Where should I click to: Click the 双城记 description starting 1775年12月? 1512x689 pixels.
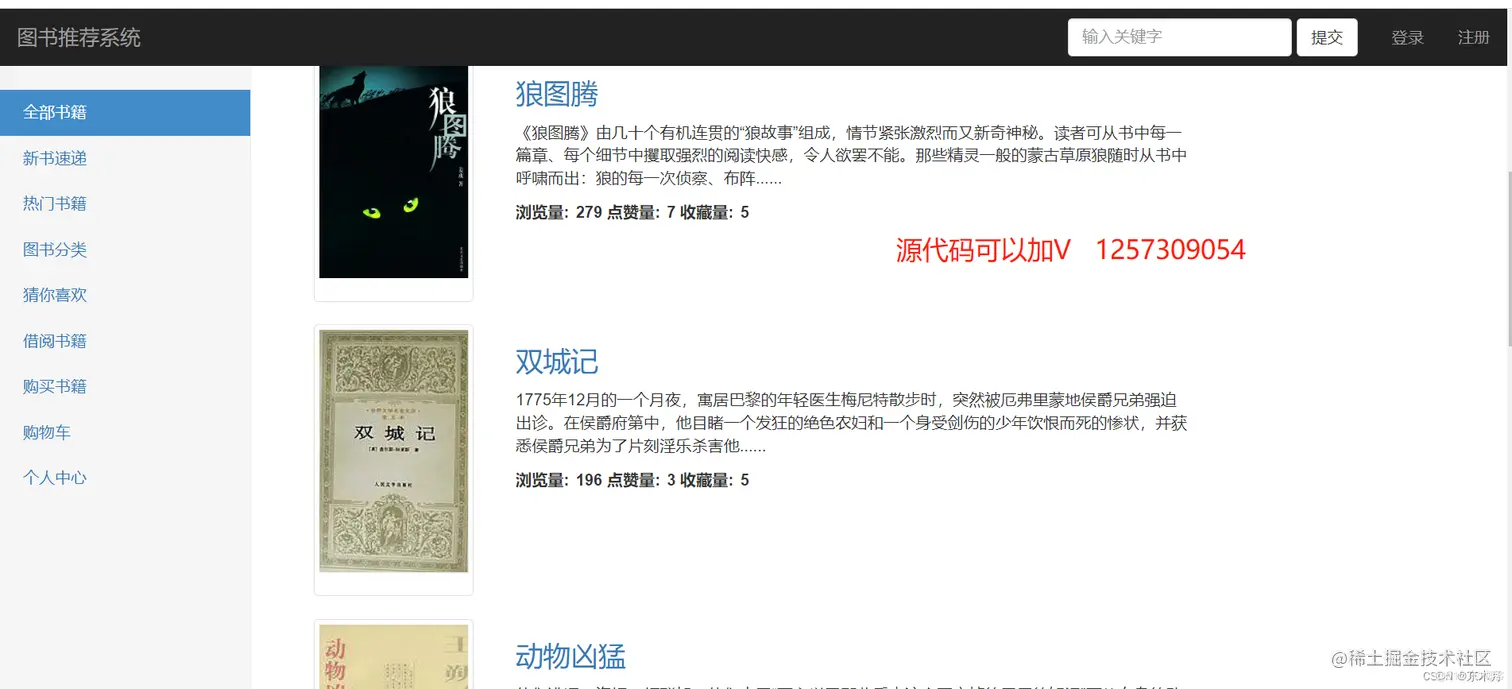[x=851, y=423]
